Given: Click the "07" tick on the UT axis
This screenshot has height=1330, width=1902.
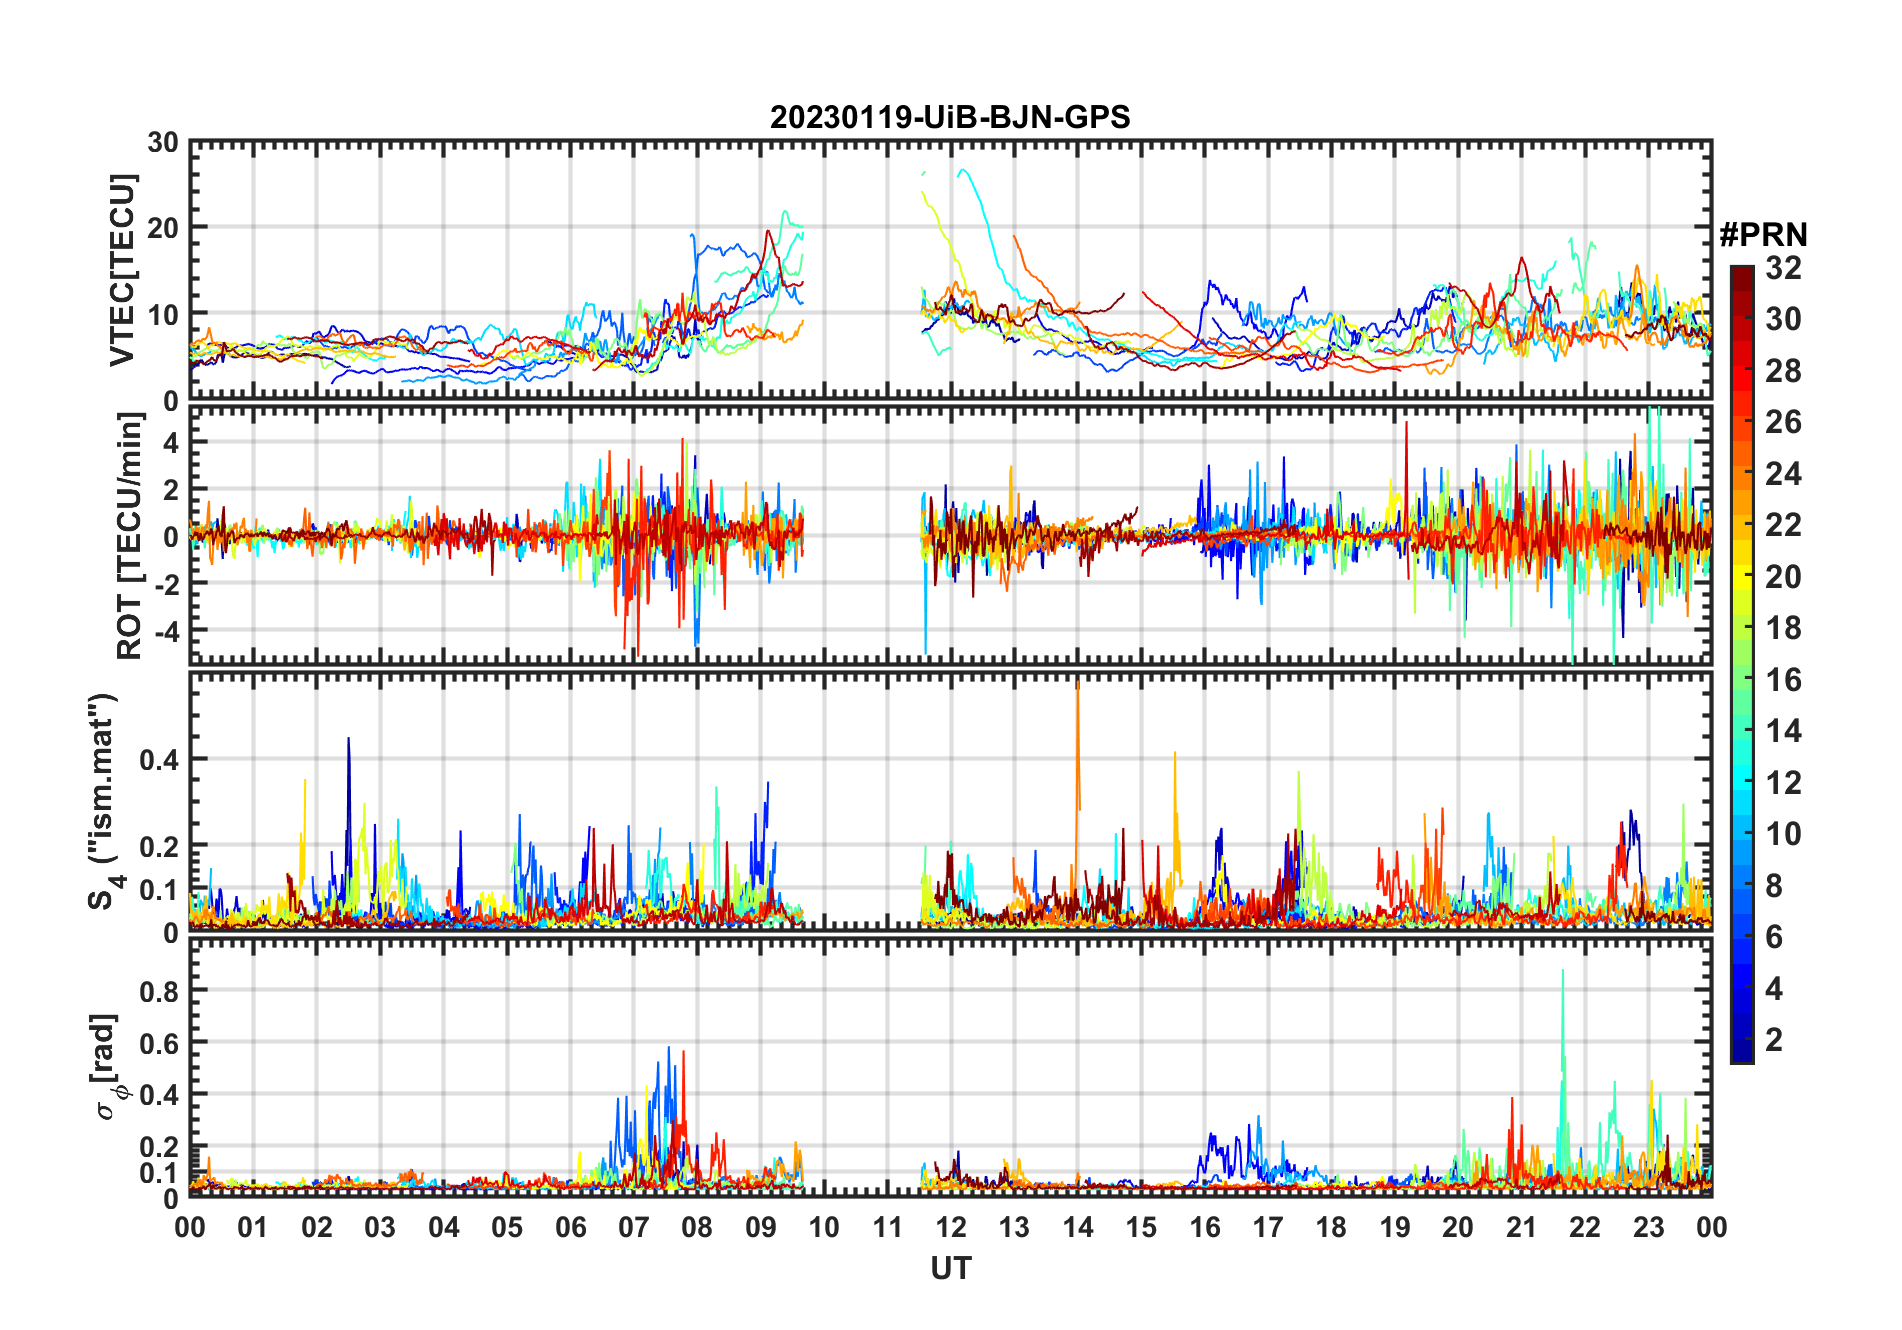Looking at the screenshot, I should 634,1227.
